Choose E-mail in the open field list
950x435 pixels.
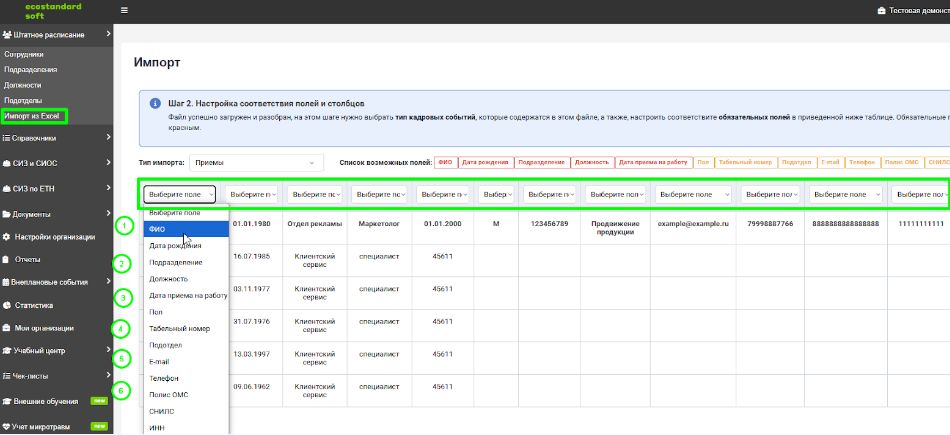point(187,362)
